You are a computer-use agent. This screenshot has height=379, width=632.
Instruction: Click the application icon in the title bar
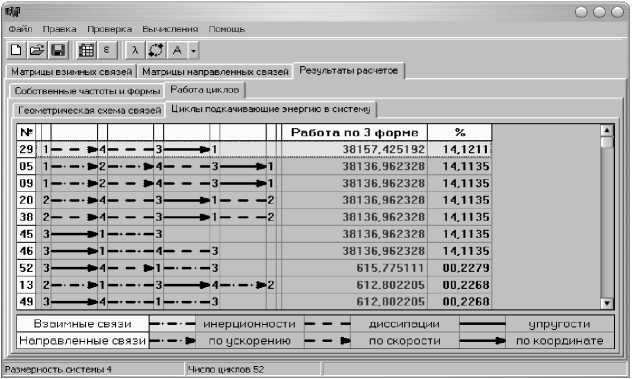(x=13, y=12)
